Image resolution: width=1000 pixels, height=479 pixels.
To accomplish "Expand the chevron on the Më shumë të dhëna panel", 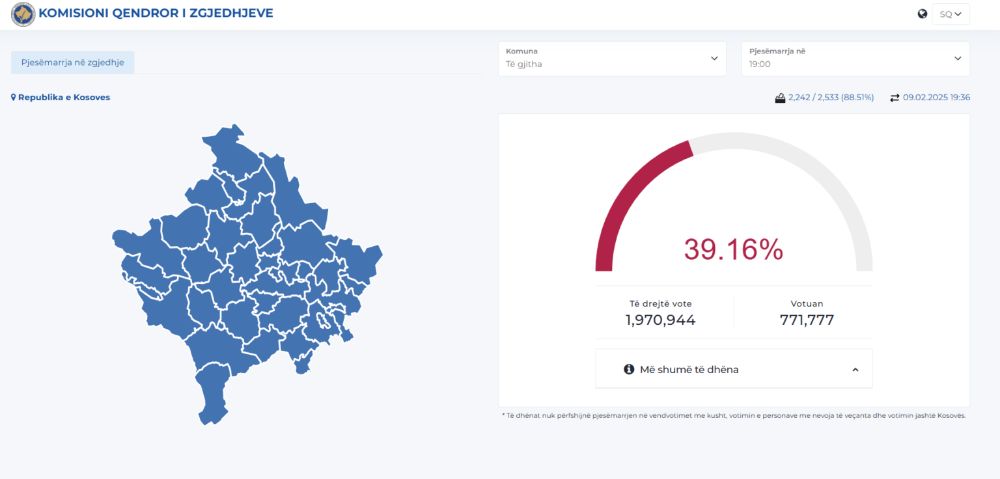I will [855, 369].
